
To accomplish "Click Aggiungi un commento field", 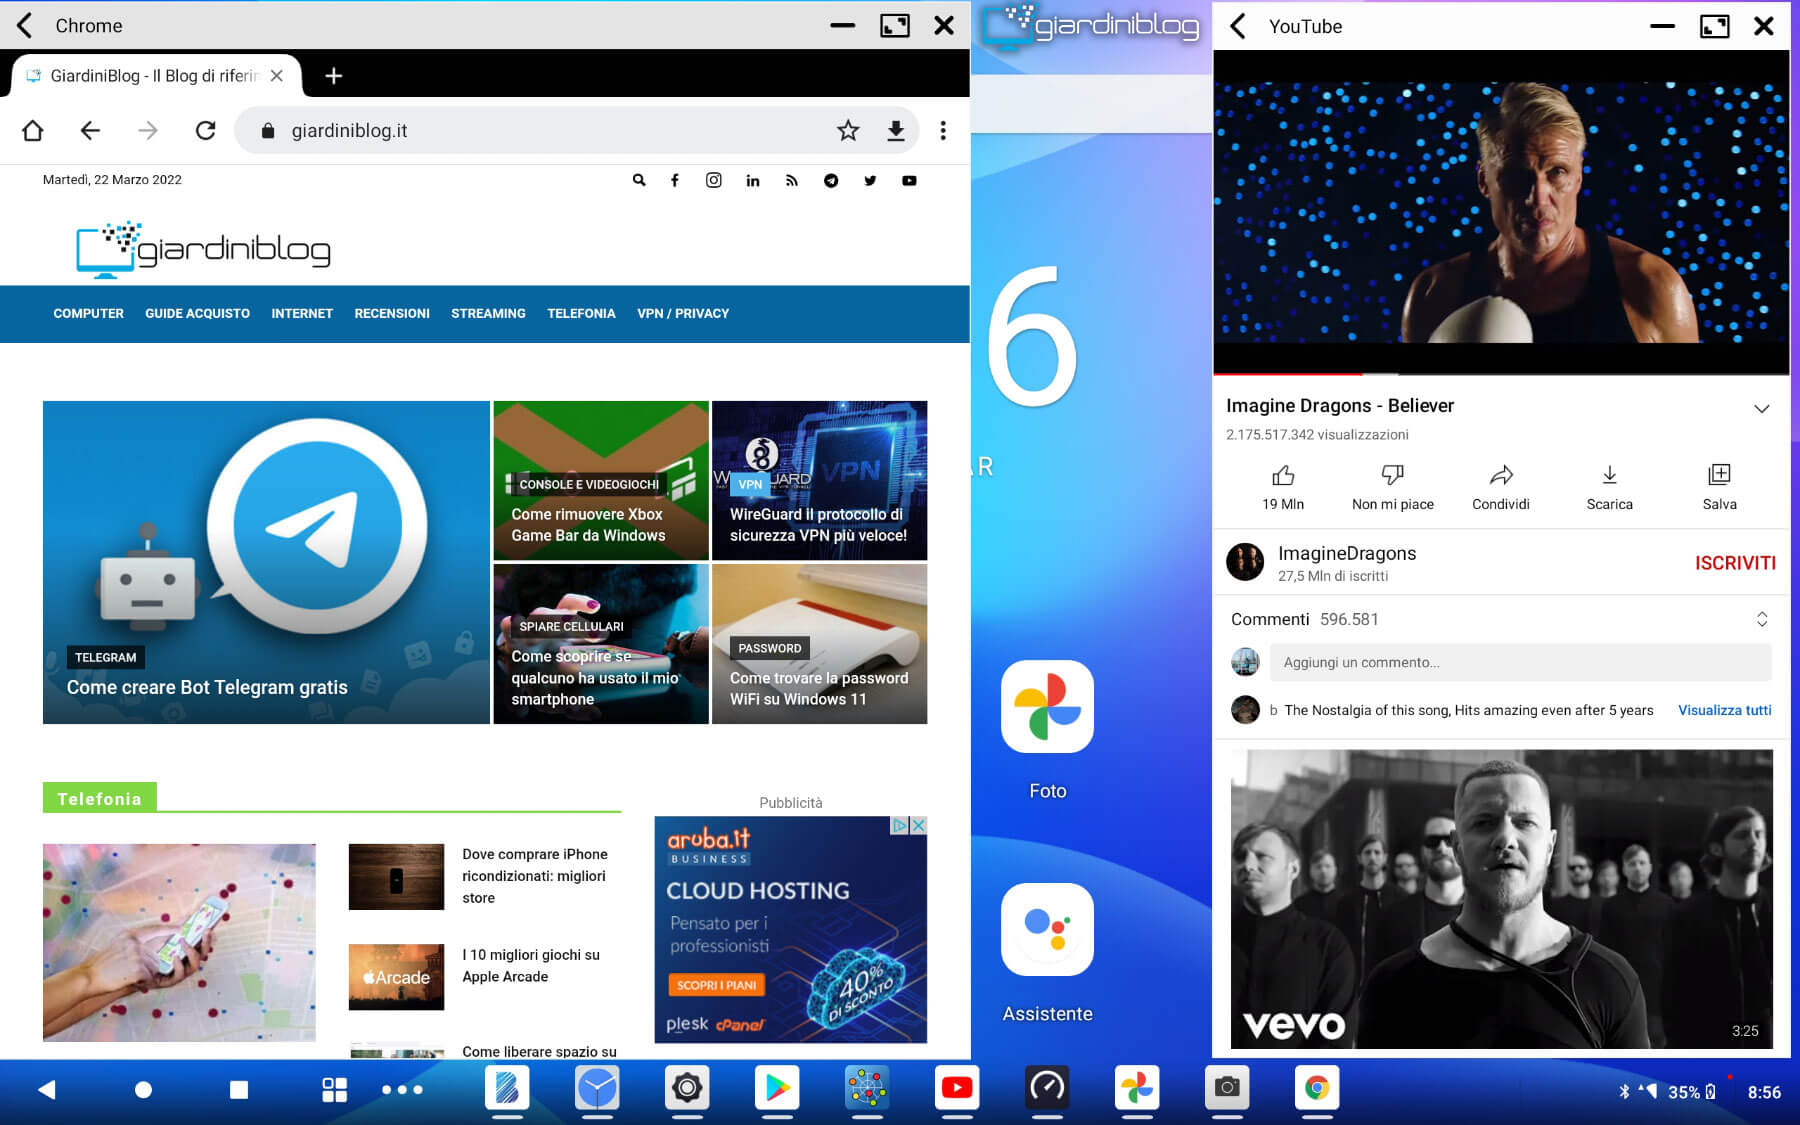I will tap(1520, 662).
